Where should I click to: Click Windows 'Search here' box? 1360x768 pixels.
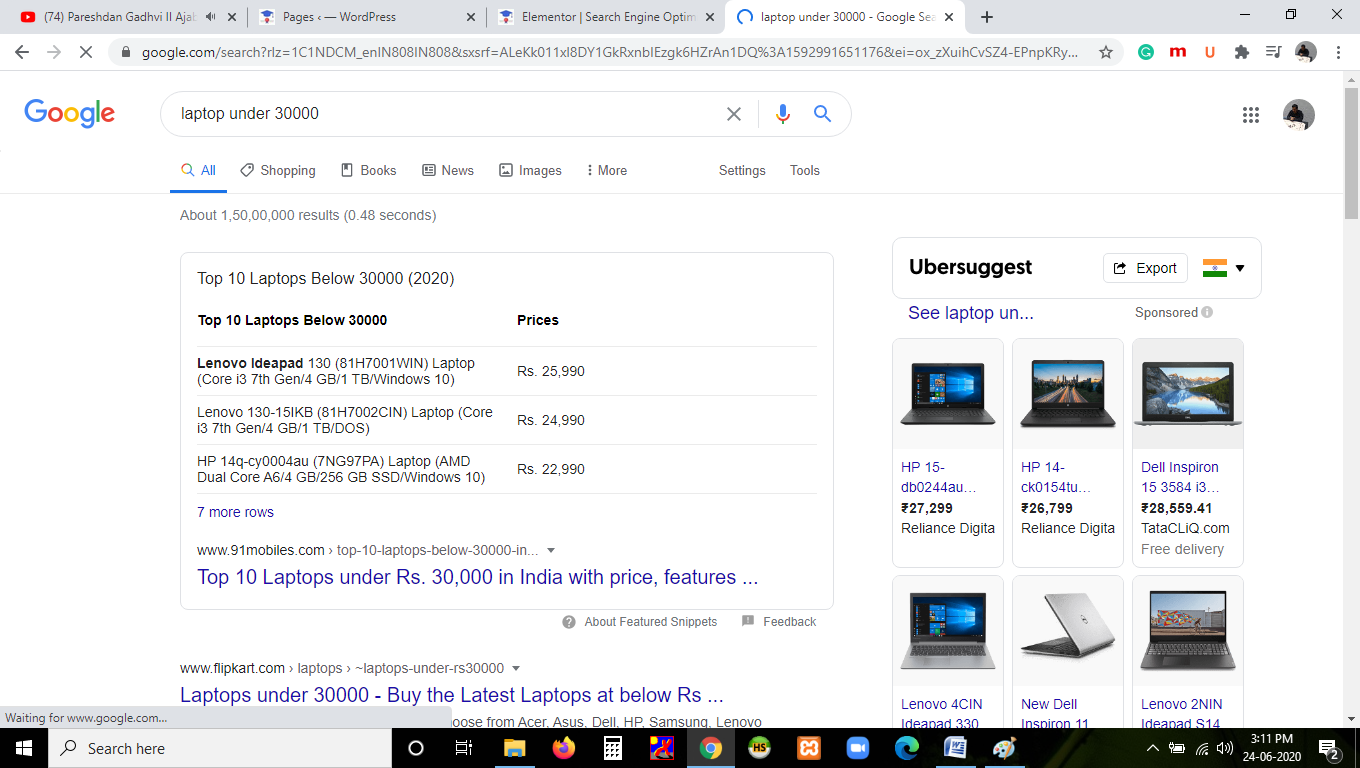(x=218, y=748)
